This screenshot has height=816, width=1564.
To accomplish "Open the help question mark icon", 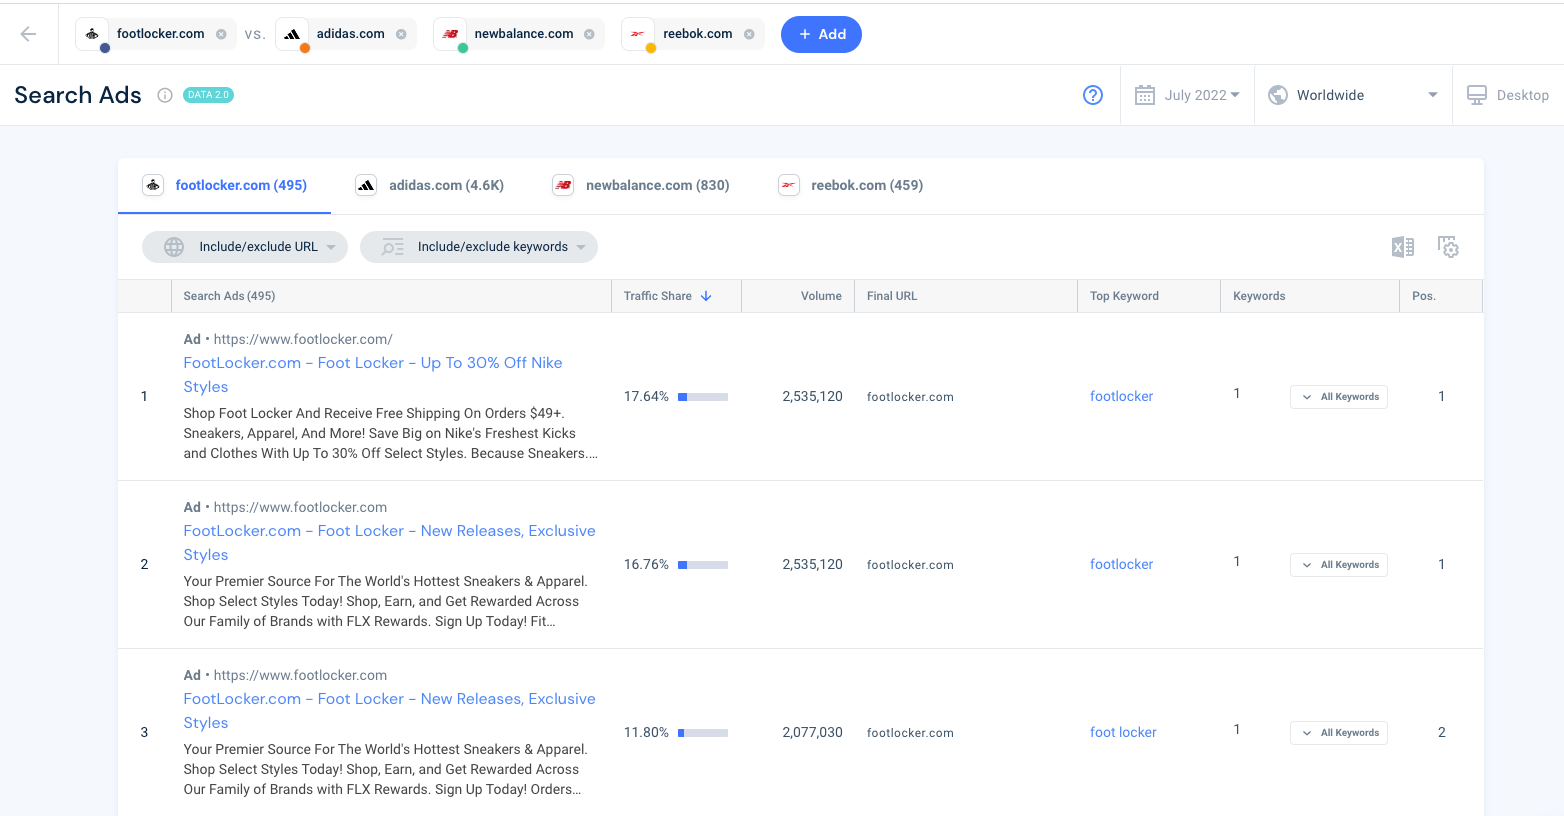I will click(1093, 95).
